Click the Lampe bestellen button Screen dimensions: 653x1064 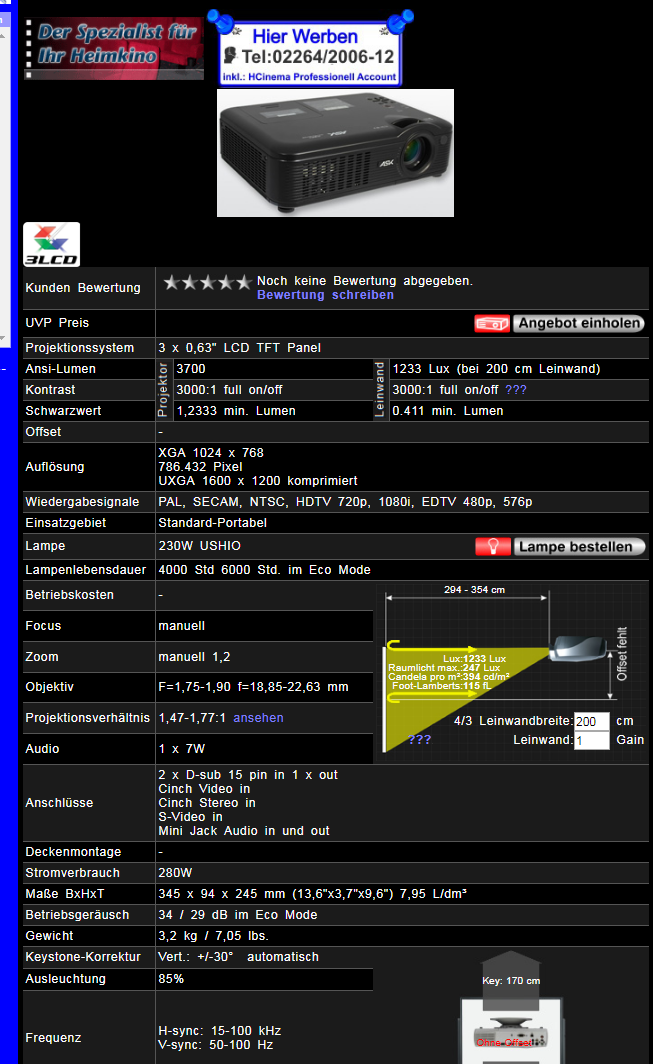pyautogui.click(x=579, y=547)
